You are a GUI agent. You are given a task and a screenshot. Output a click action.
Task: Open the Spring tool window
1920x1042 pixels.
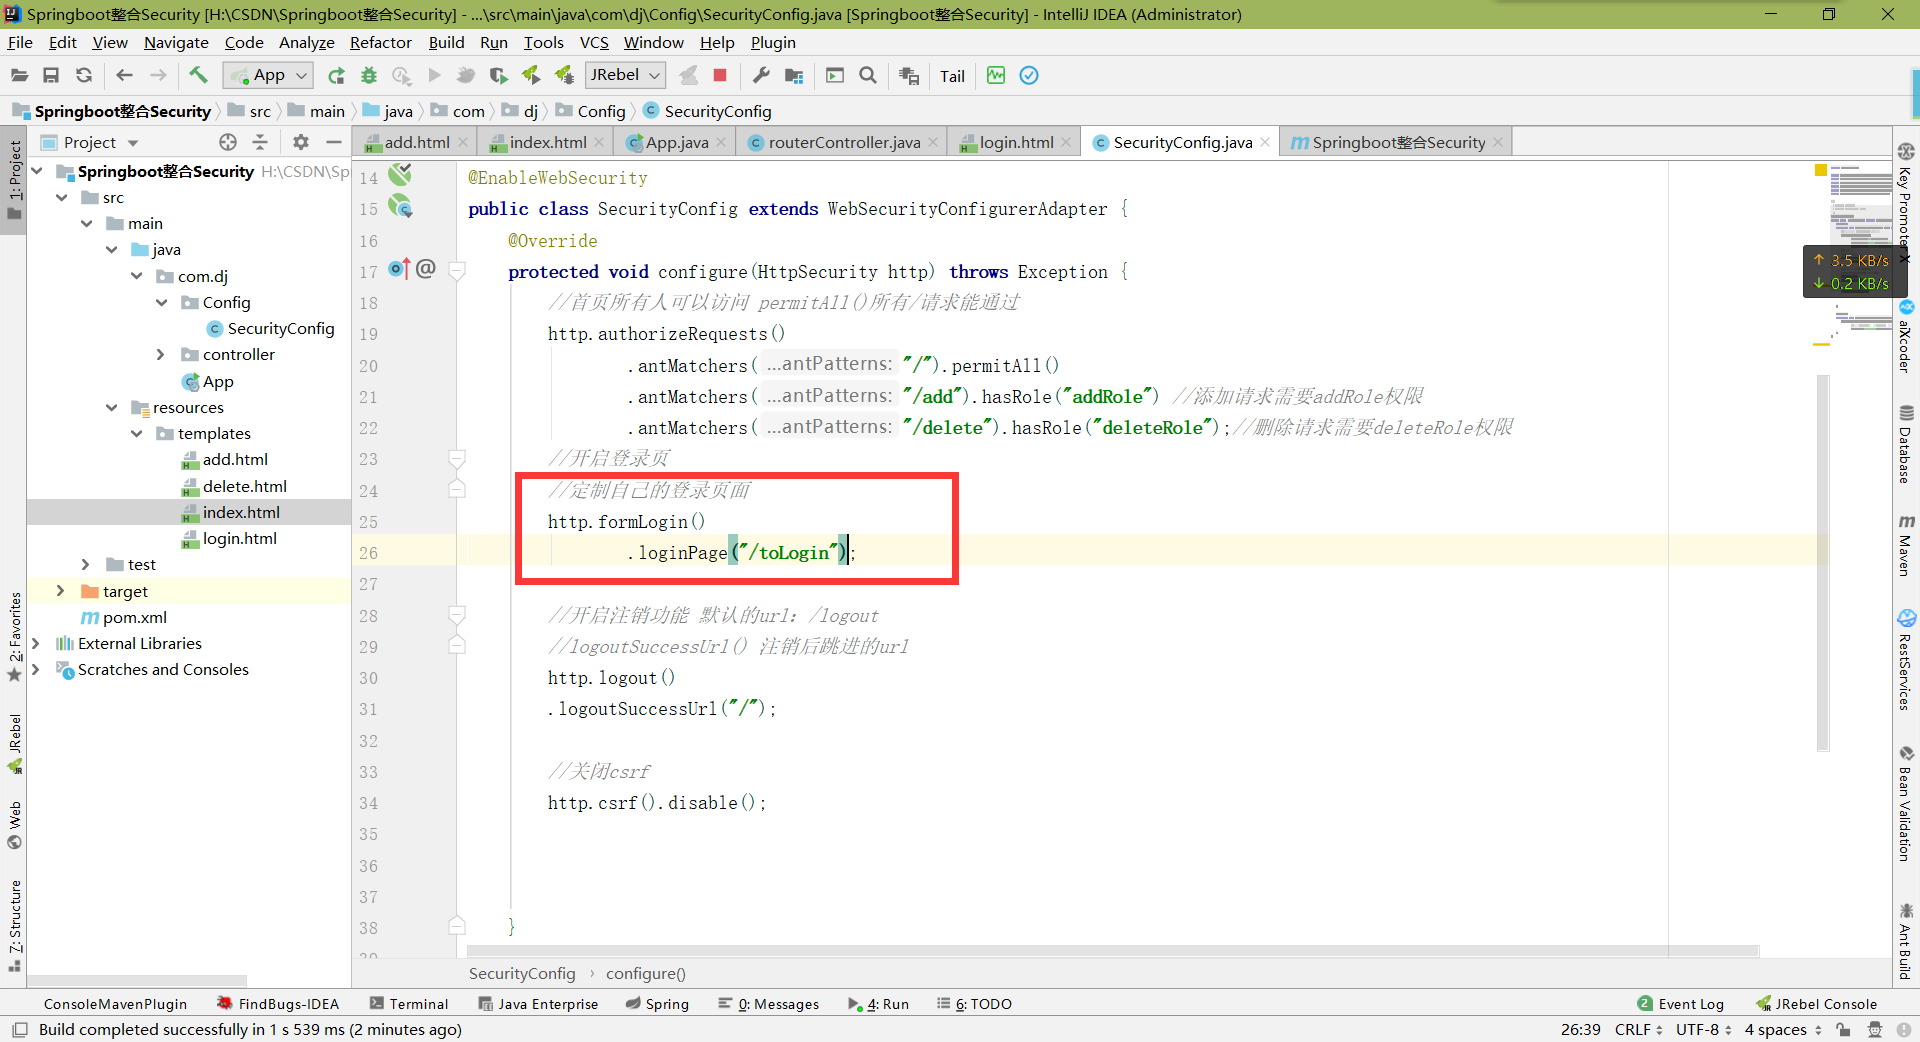(x=657, y=1003)
